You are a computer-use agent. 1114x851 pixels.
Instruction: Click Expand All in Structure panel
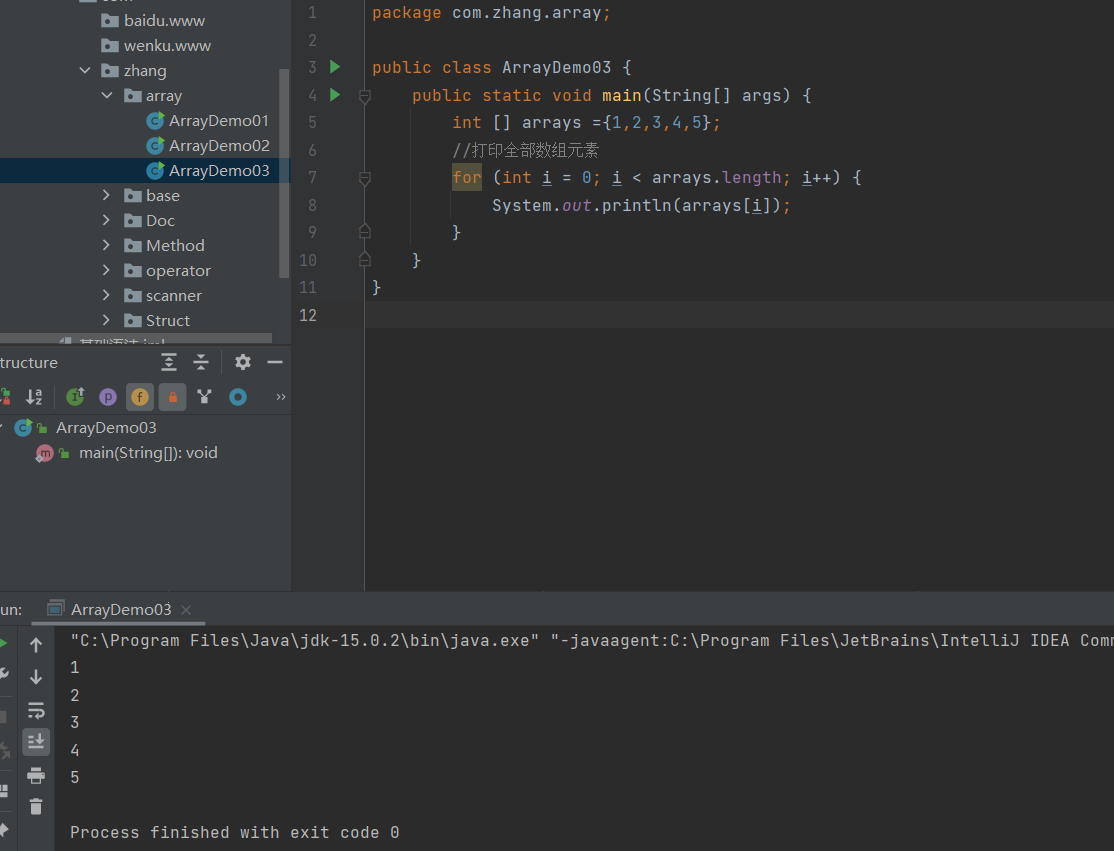point(168,362)
